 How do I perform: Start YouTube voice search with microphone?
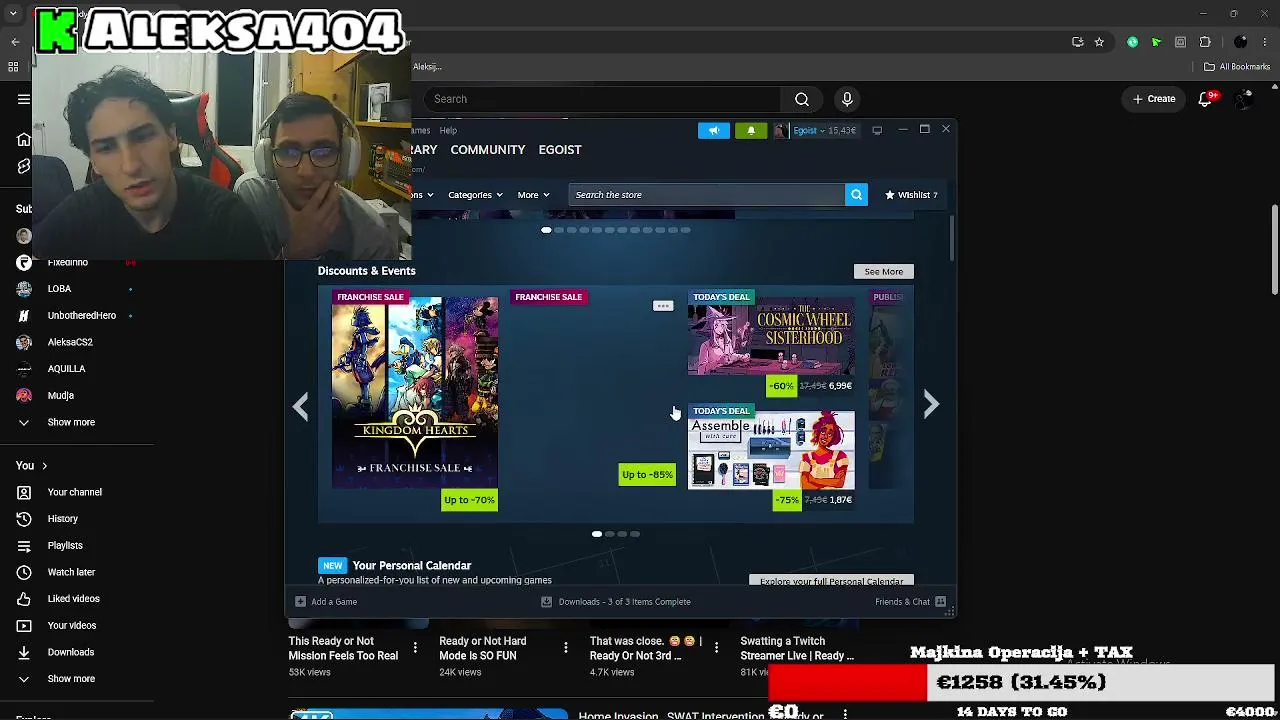click(847, 99)
